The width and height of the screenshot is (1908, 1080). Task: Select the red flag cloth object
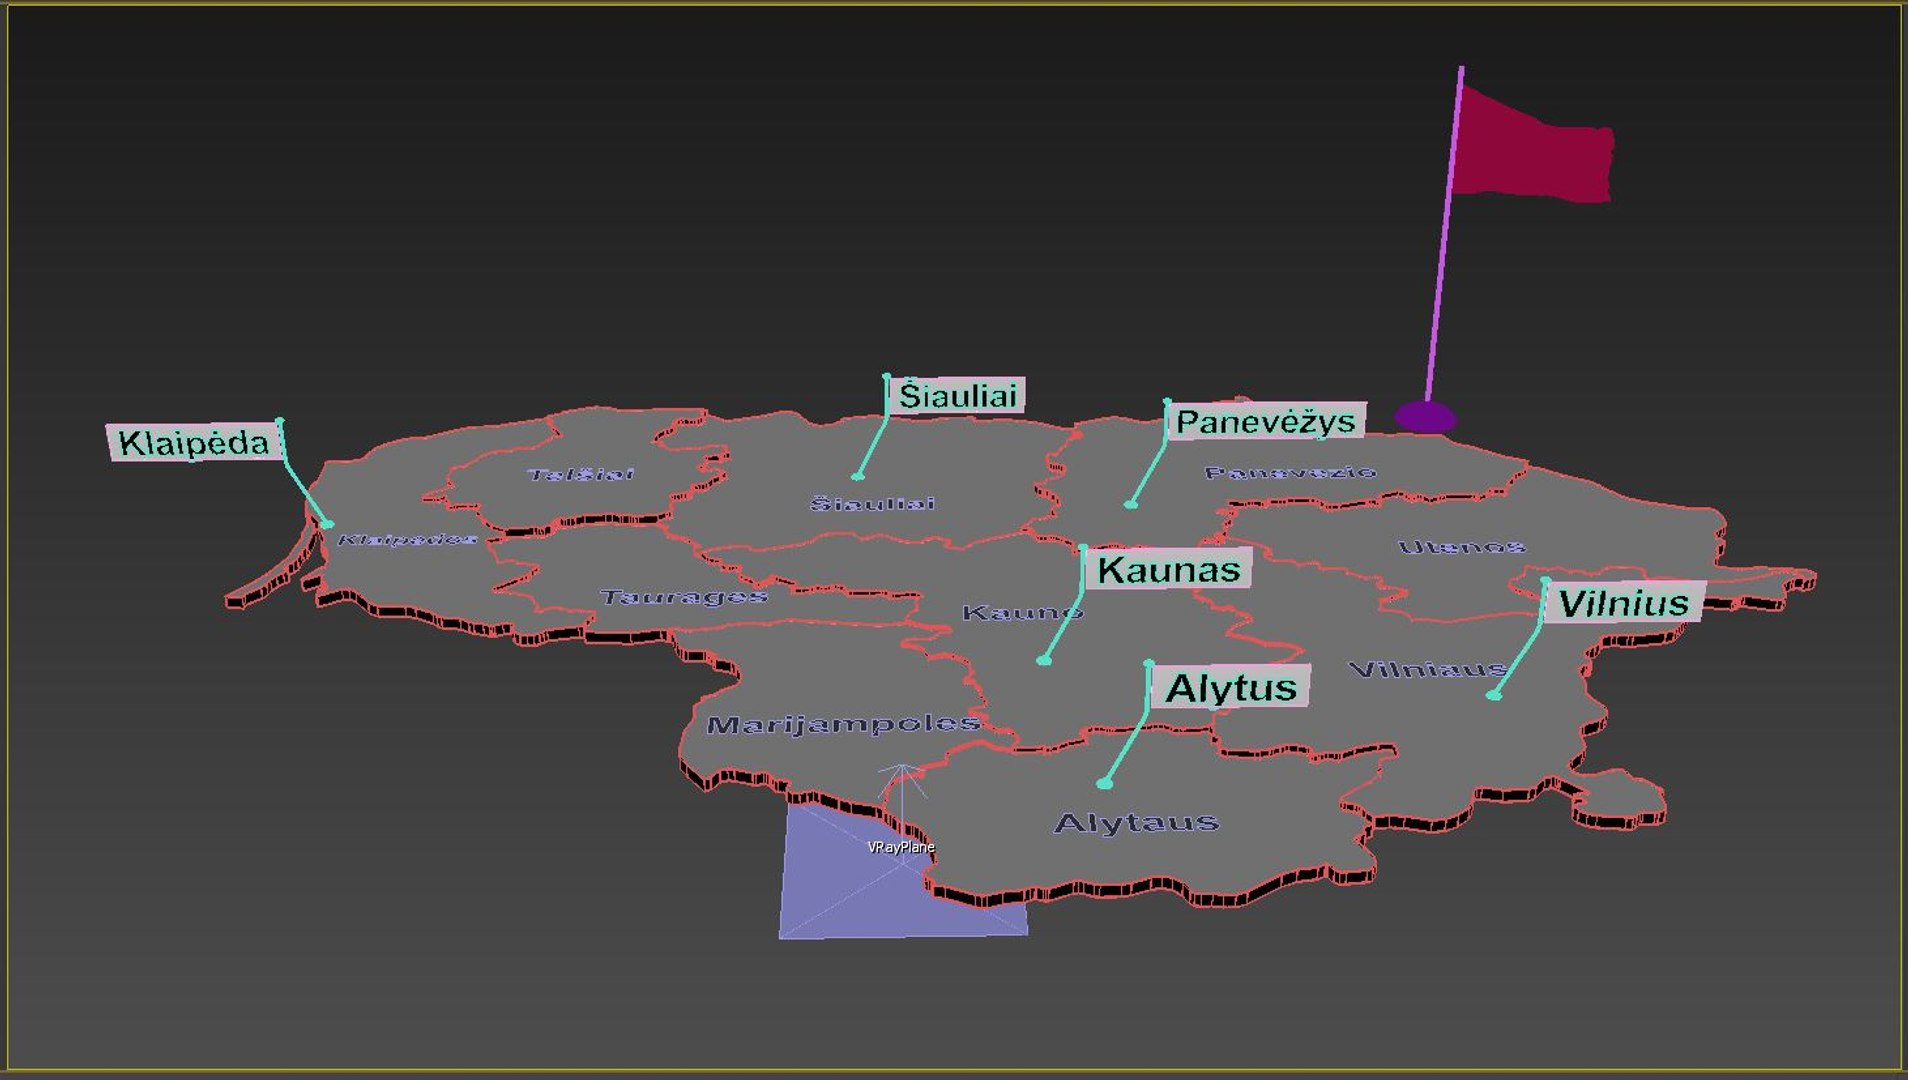point(1532,146)
